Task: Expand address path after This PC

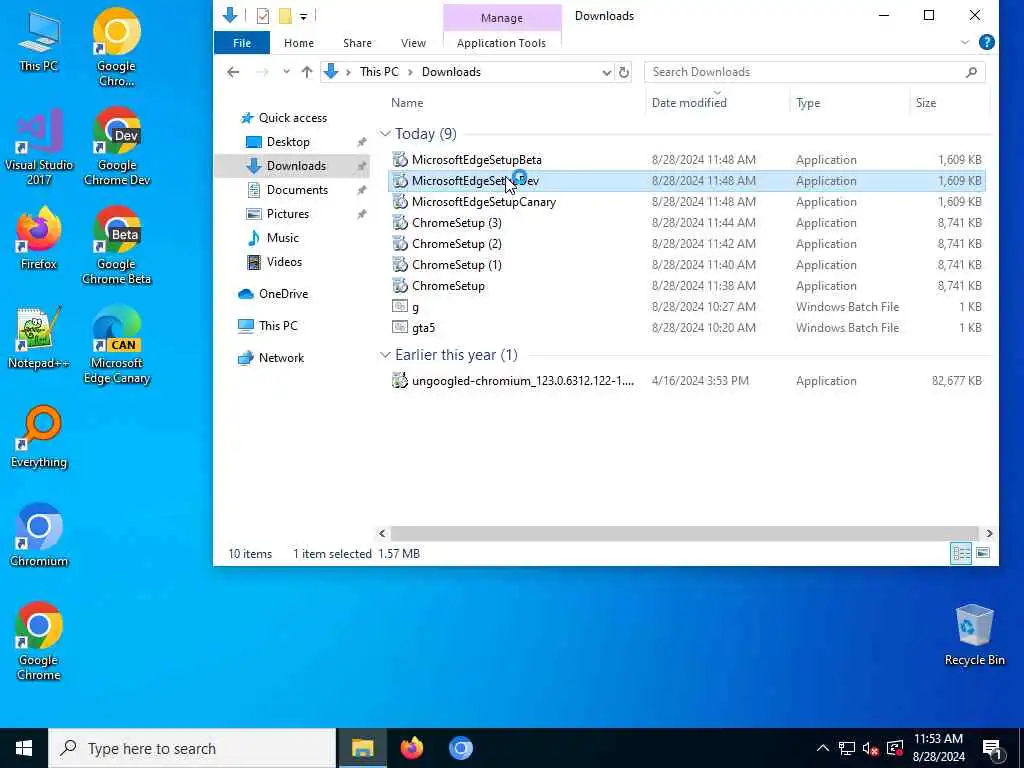Action: click(x=410, y=72)
